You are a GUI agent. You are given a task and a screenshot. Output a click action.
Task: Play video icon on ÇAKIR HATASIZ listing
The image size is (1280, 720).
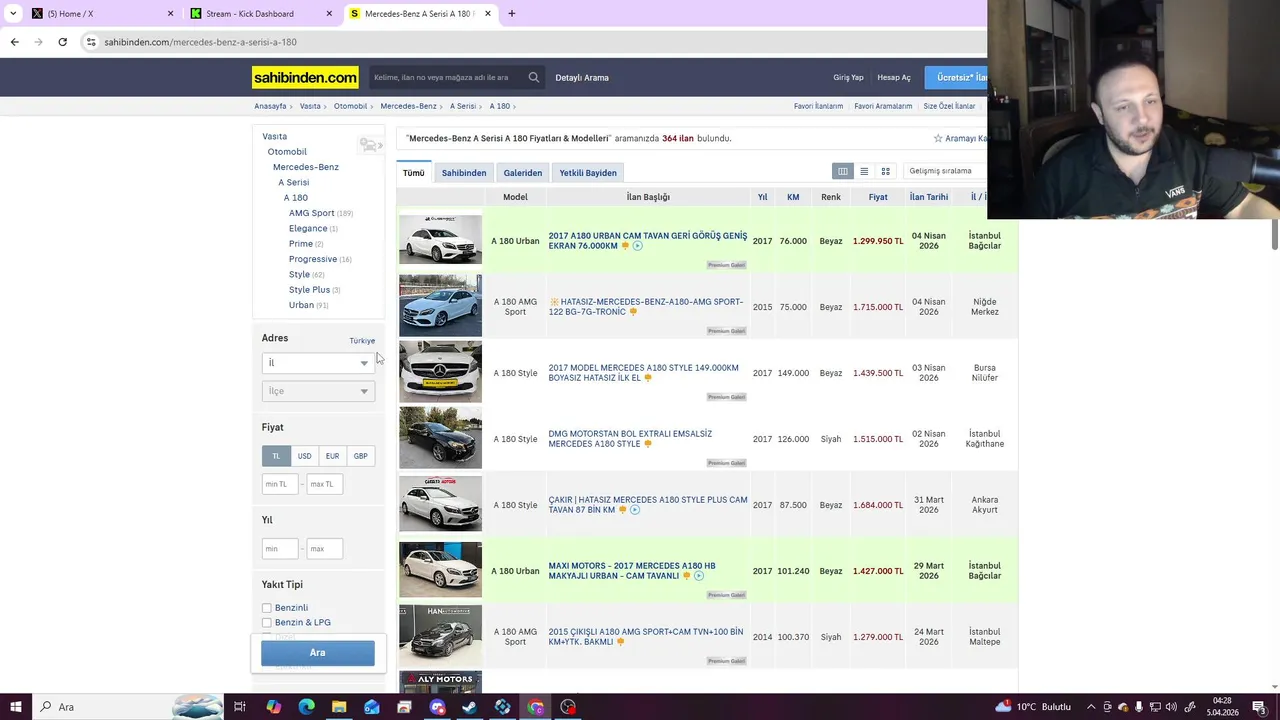635,510
